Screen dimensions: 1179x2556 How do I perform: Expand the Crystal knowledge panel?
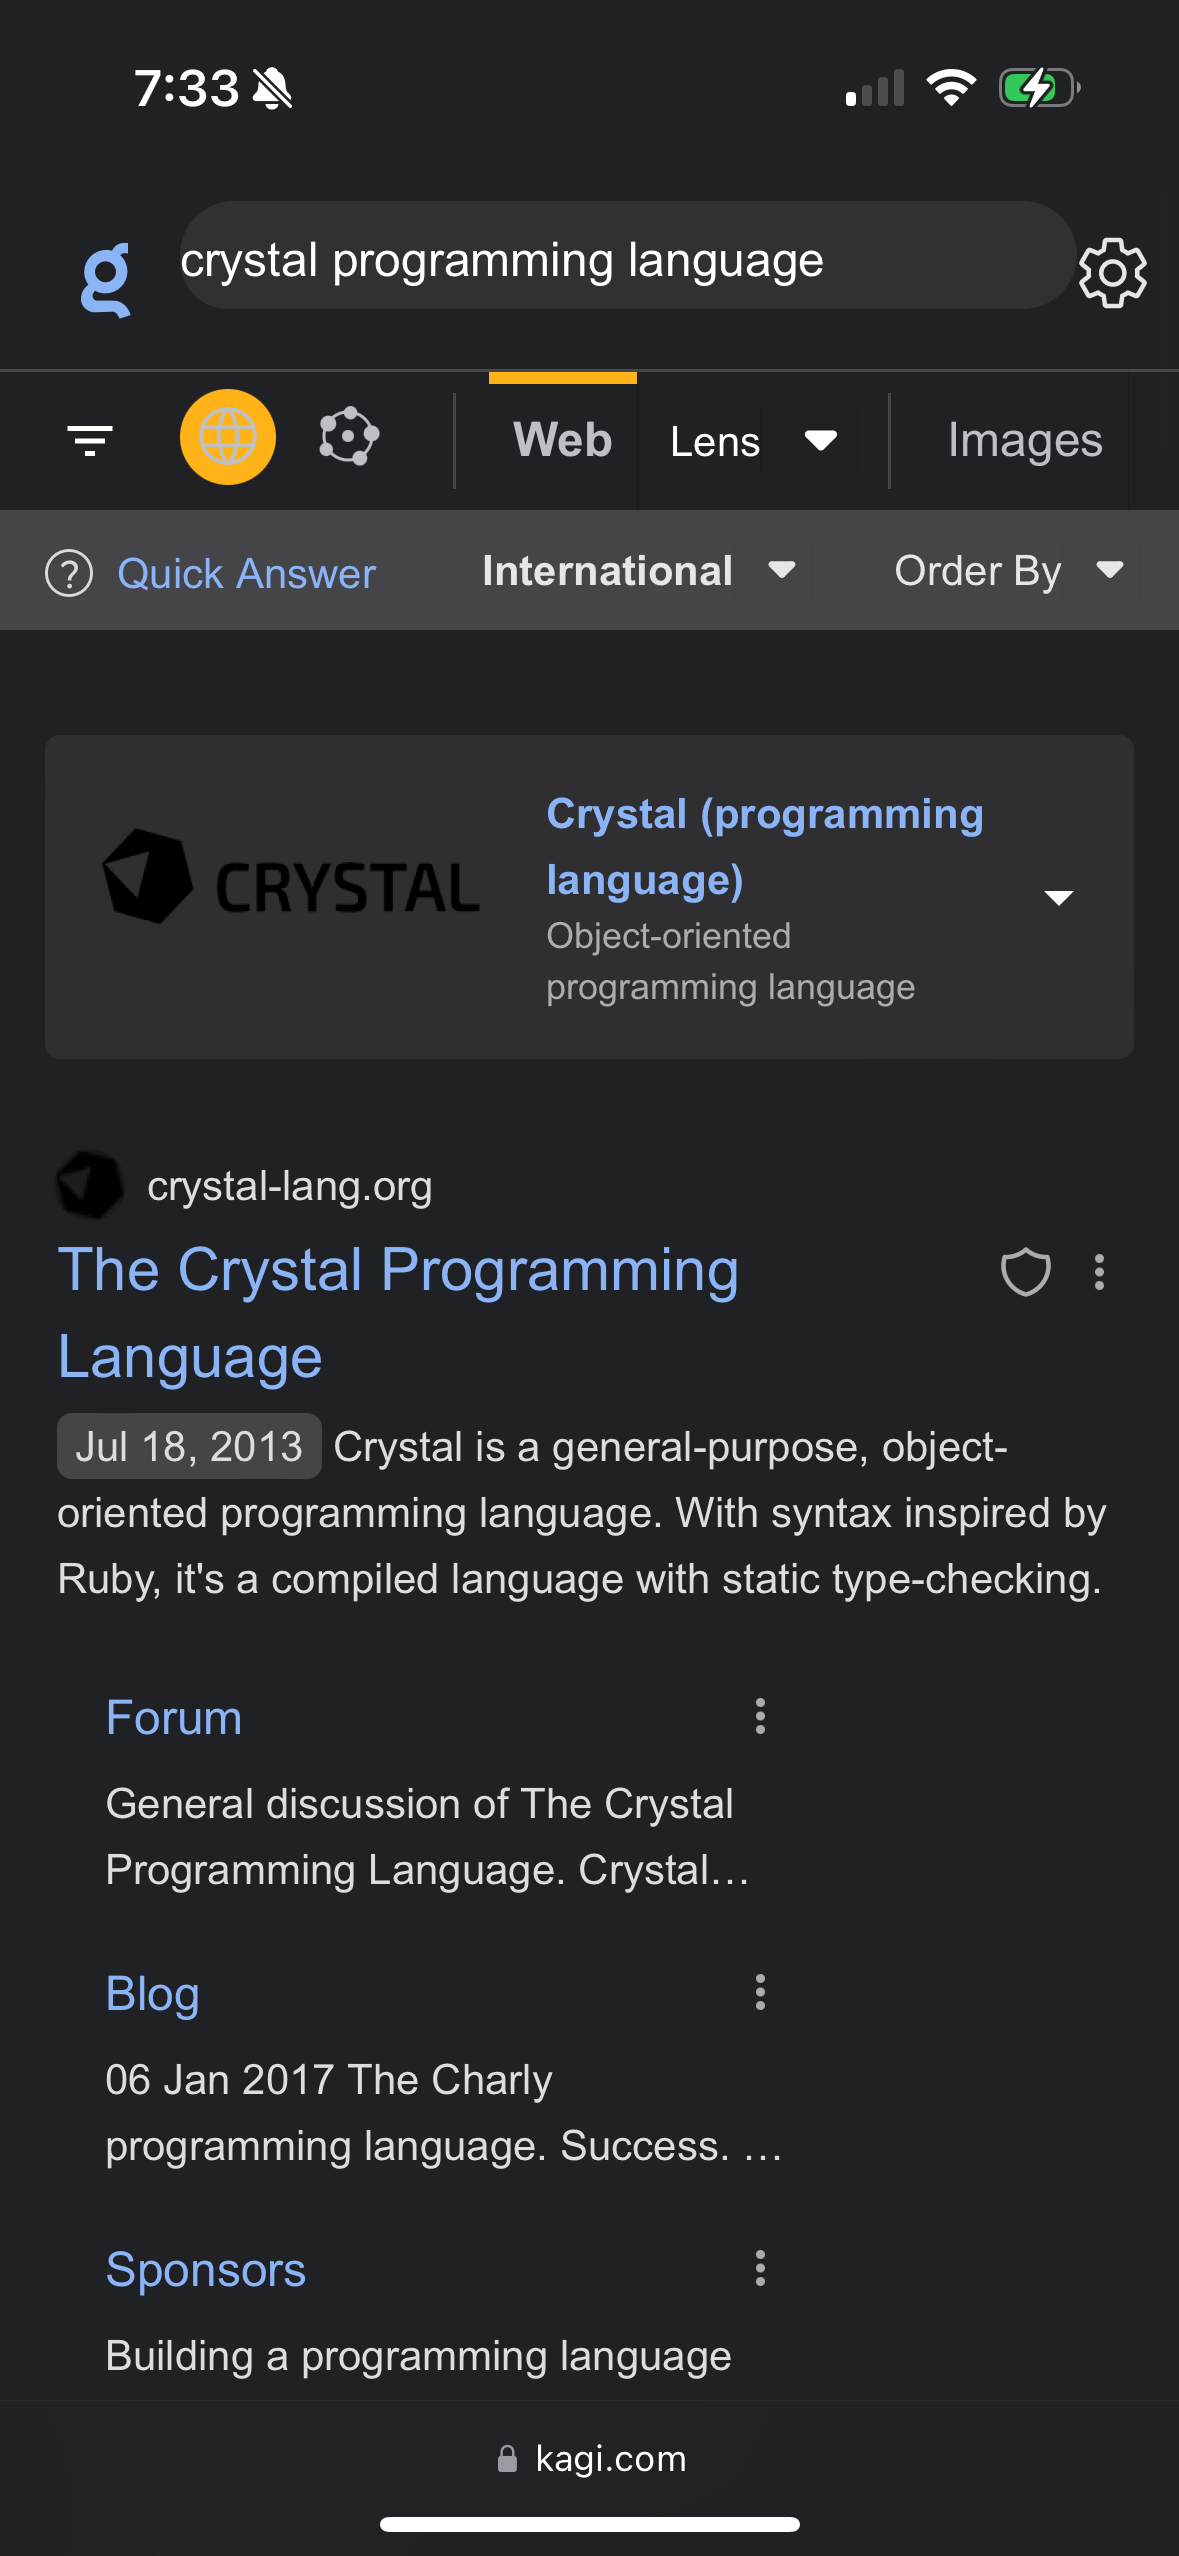pos(1059,897)
